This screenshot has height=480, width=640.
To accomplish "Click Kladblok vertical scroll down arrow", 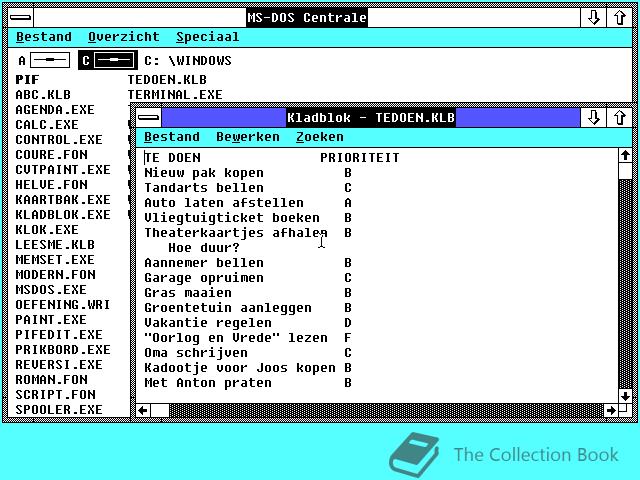I will coord(625,396).
